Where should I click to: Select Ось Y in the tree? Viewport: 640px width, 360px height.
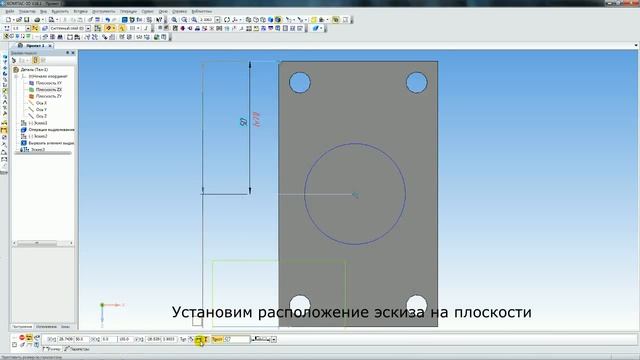pyautogui.click(x=41, y=109)
